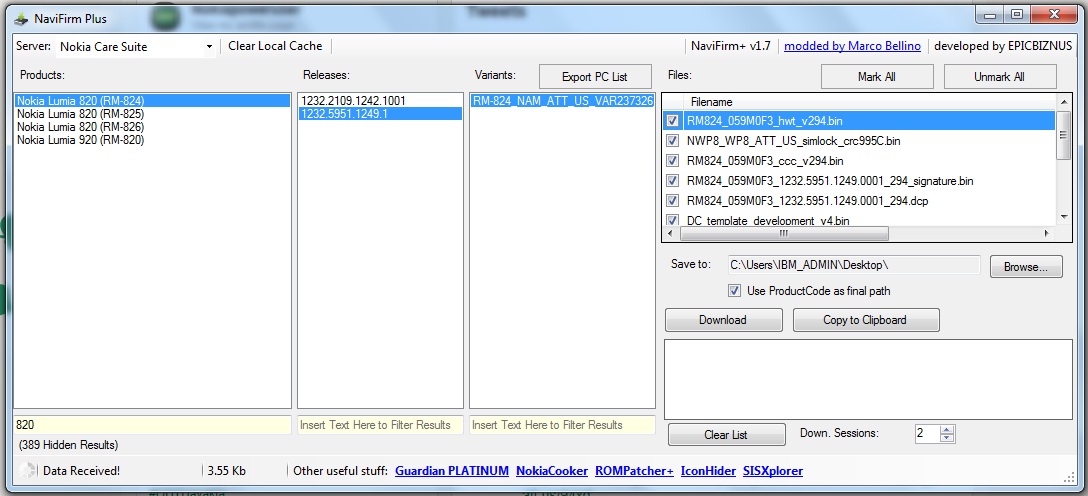Image resolution: width=1088 pixels, height=496 pixels.
Task: Click the files list horizontal scrollbar thumb
Action: pyautogui.click(x=782, y=234)
